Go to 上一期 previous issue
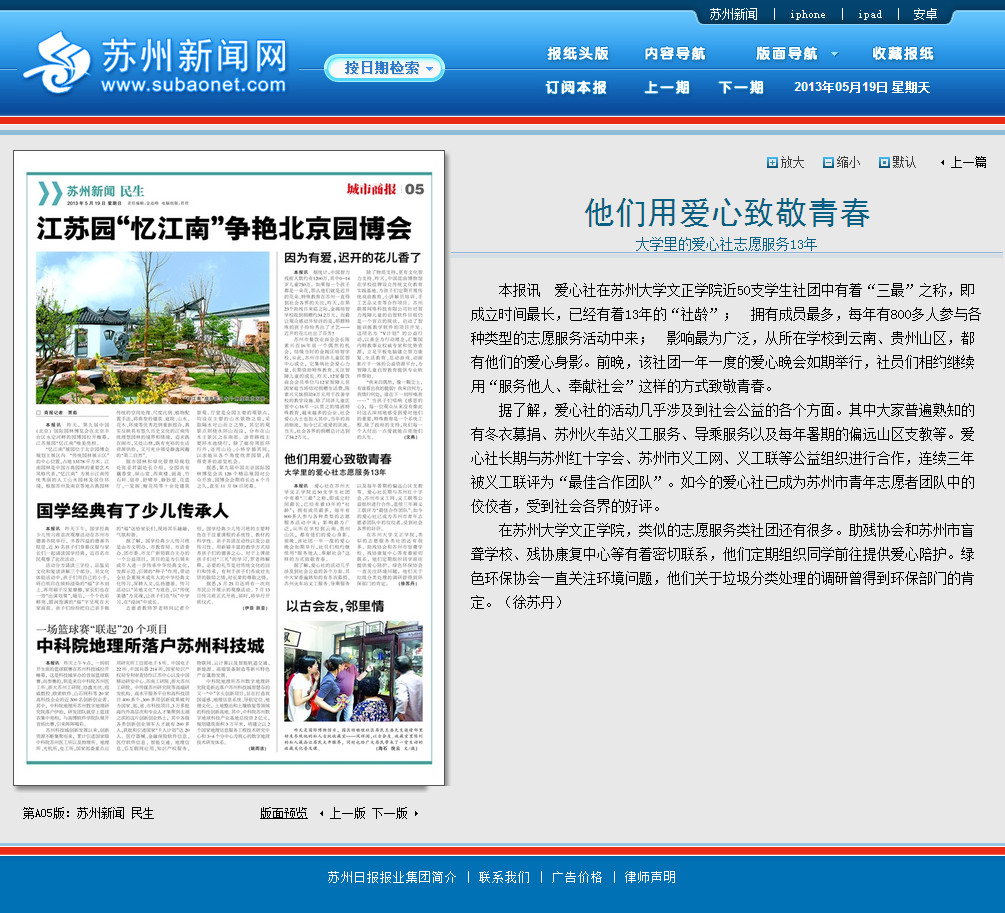Viewport: 1005px width, 913px height. point(666,87)
